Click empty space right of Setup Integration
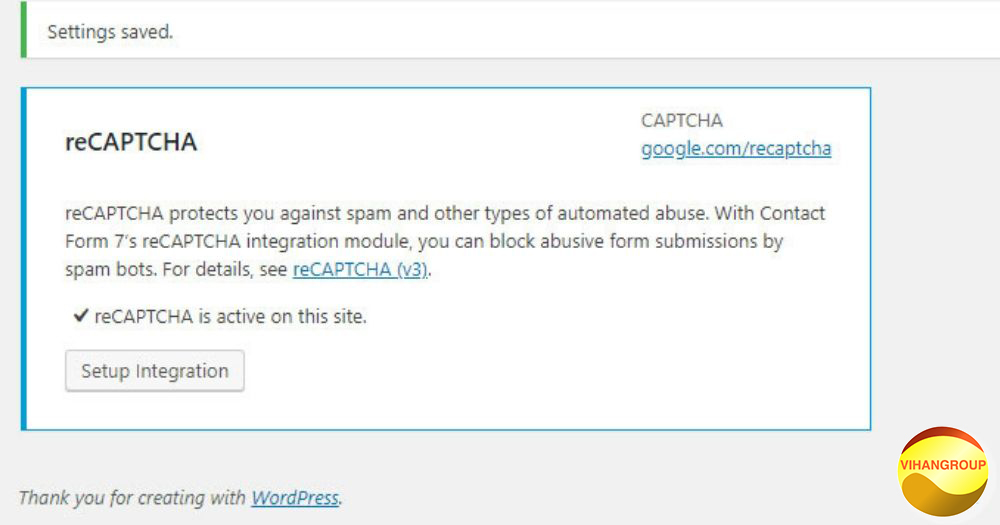The height and width of the screenshot is (525, 1000). [500, 371]
